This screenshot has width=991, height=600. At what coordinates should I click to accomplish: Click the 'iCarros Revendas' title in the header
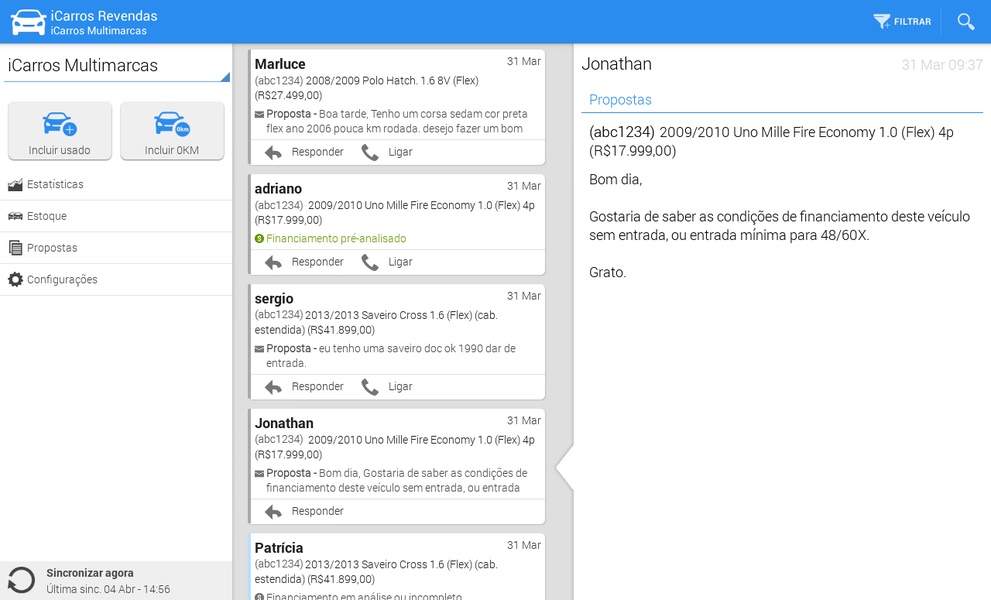104,16
